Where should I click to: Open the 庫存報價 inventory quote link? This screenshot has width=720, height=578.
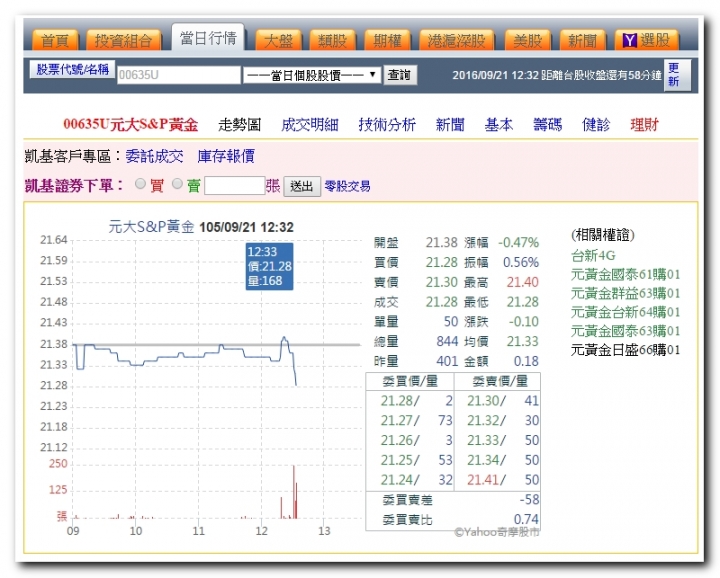point(226,156)
